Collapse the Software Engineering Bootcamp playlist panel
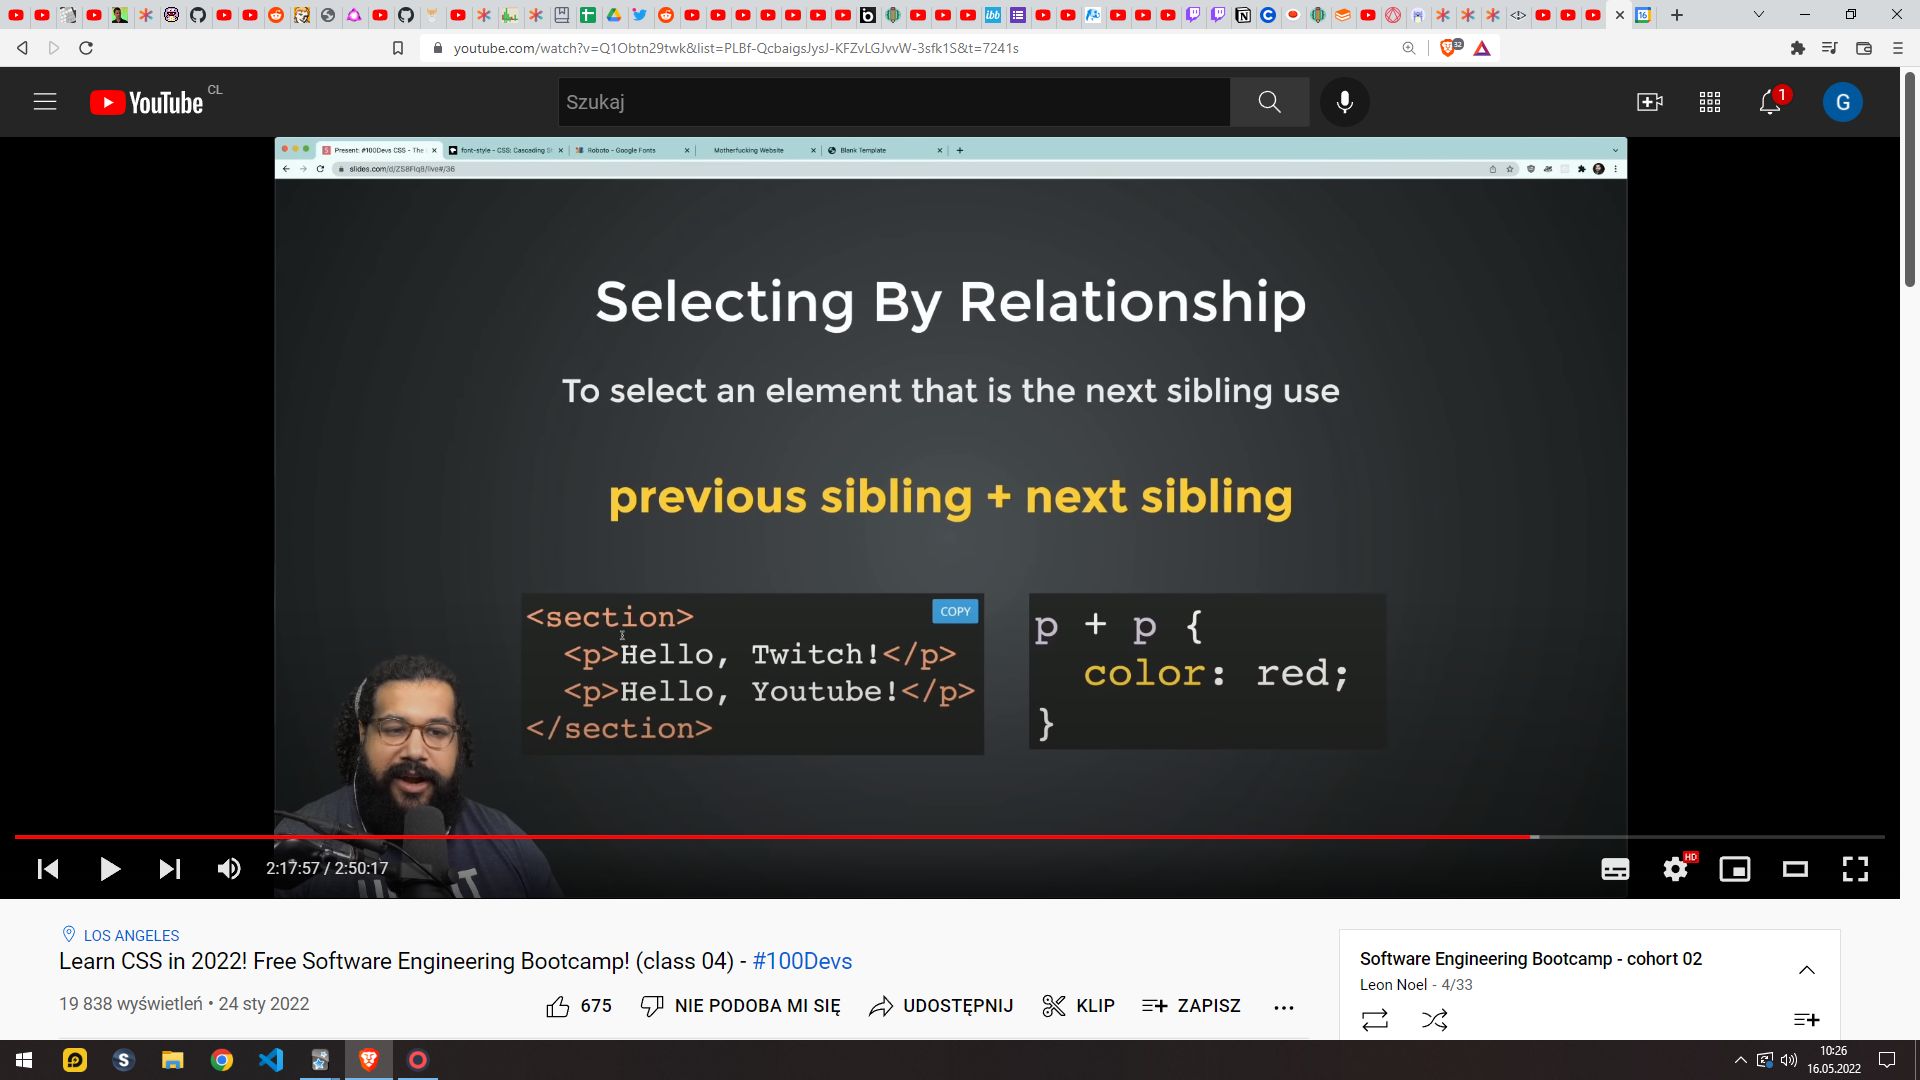 point(1806,970)
